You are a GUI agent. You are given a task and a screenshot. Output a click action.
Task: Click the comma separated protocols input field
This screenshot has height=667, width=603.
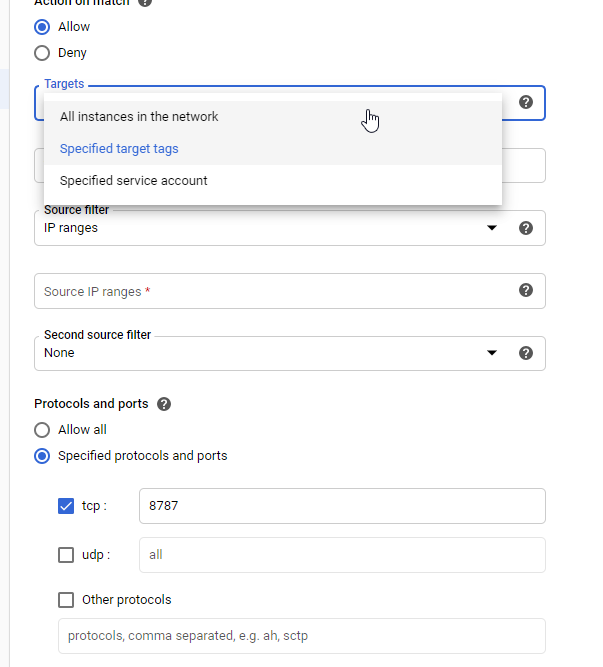tap(302, 636)
